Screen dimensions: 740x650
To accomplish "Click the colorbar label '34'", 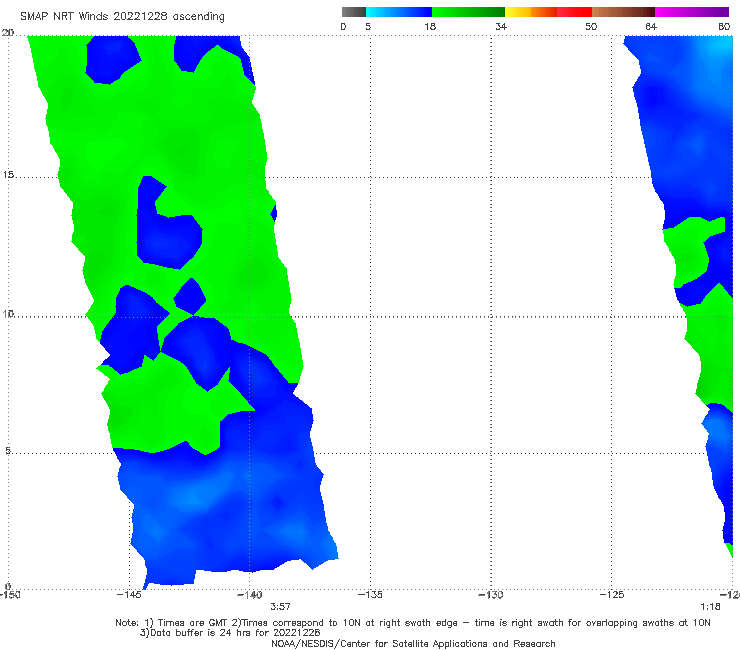I will click(501, 26).
